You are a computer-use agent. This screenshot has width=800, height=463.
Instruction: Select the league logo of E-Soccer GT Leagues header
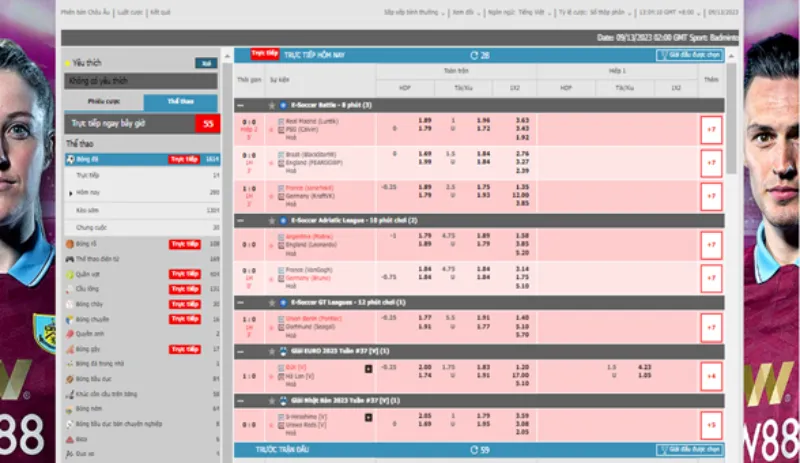283,302
